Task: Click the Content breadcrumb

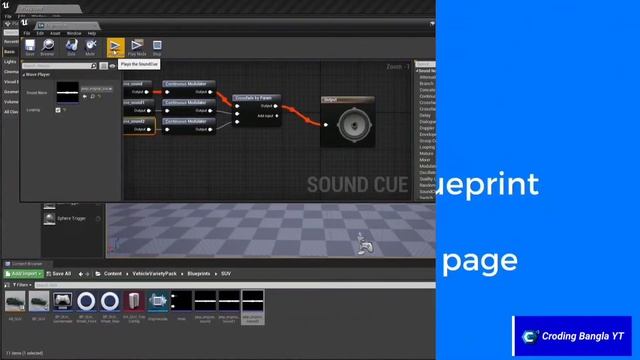Action: pyautogui.click(x=113, y=274)
